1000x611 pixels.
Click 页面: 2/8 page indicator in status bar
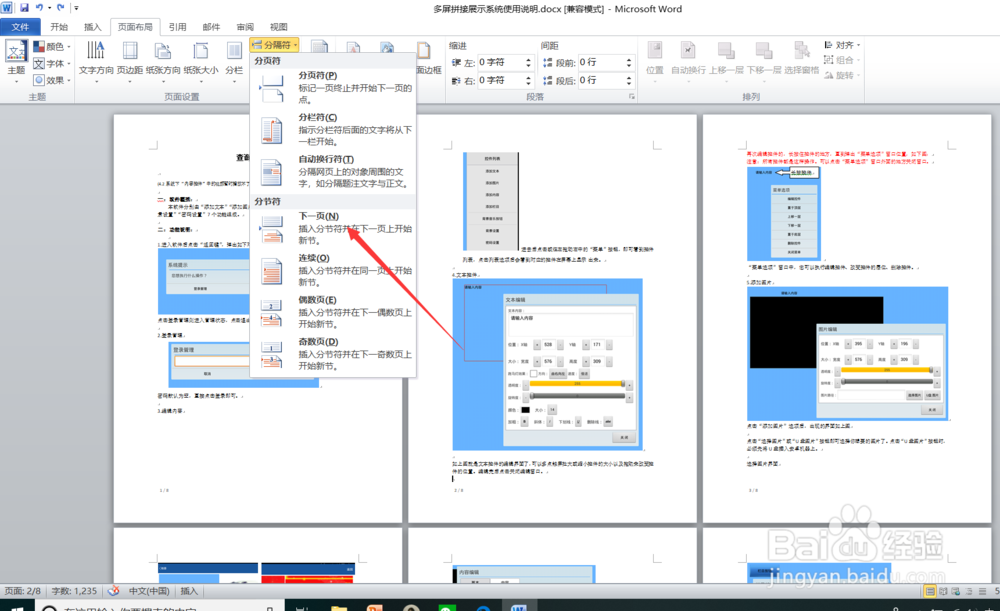pos(22,591)
